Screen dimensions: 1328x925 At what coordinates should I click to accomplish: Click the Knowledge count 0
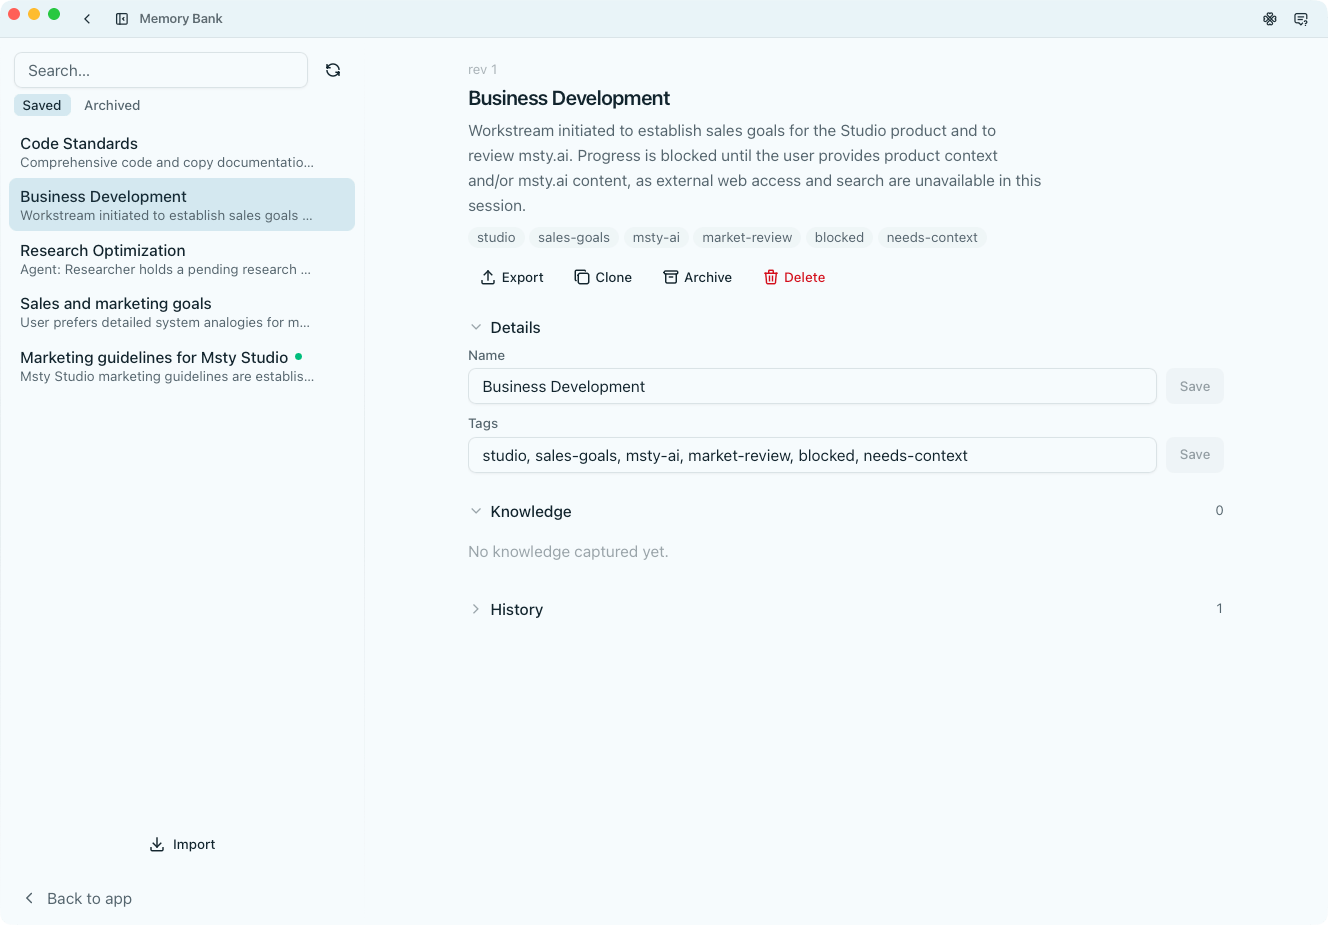(x=1219, y=510)
